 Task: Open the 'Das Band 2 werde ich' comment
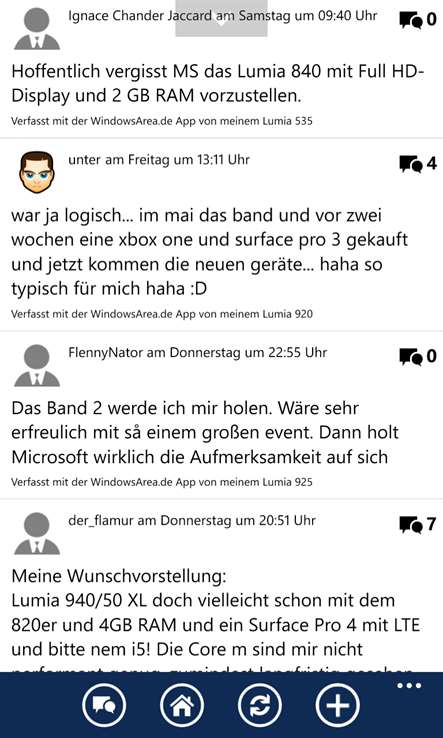[x=205, y=432]
